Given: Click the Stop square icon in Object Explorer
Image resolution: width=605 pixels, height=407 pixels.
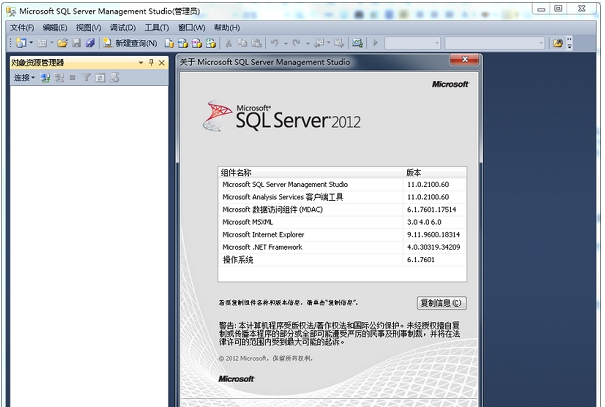Looking at the screenshot, I should pyautogui.click(x=73, y=78).
